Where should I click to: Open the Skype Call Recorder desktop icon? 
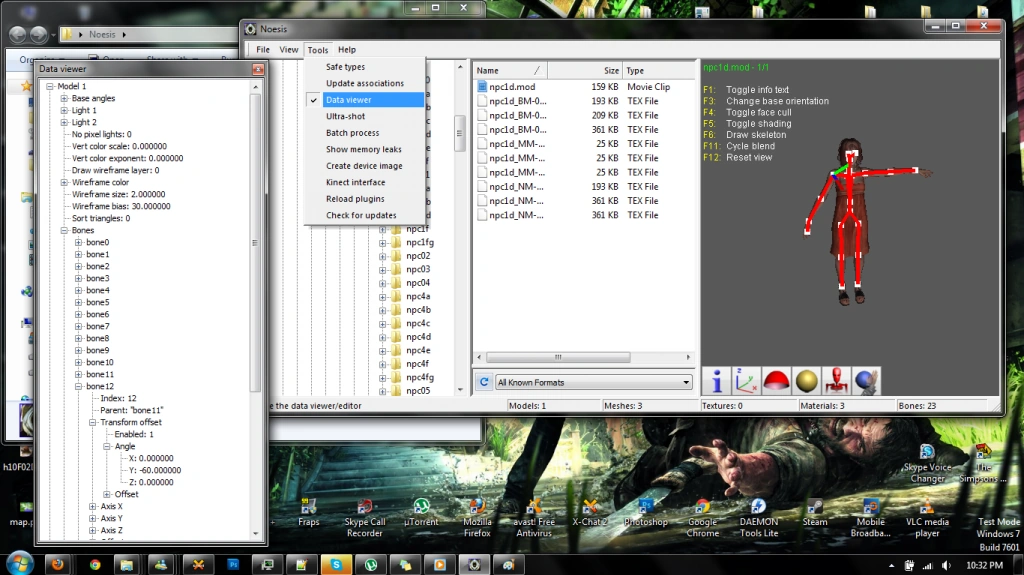tap(364, 518)
